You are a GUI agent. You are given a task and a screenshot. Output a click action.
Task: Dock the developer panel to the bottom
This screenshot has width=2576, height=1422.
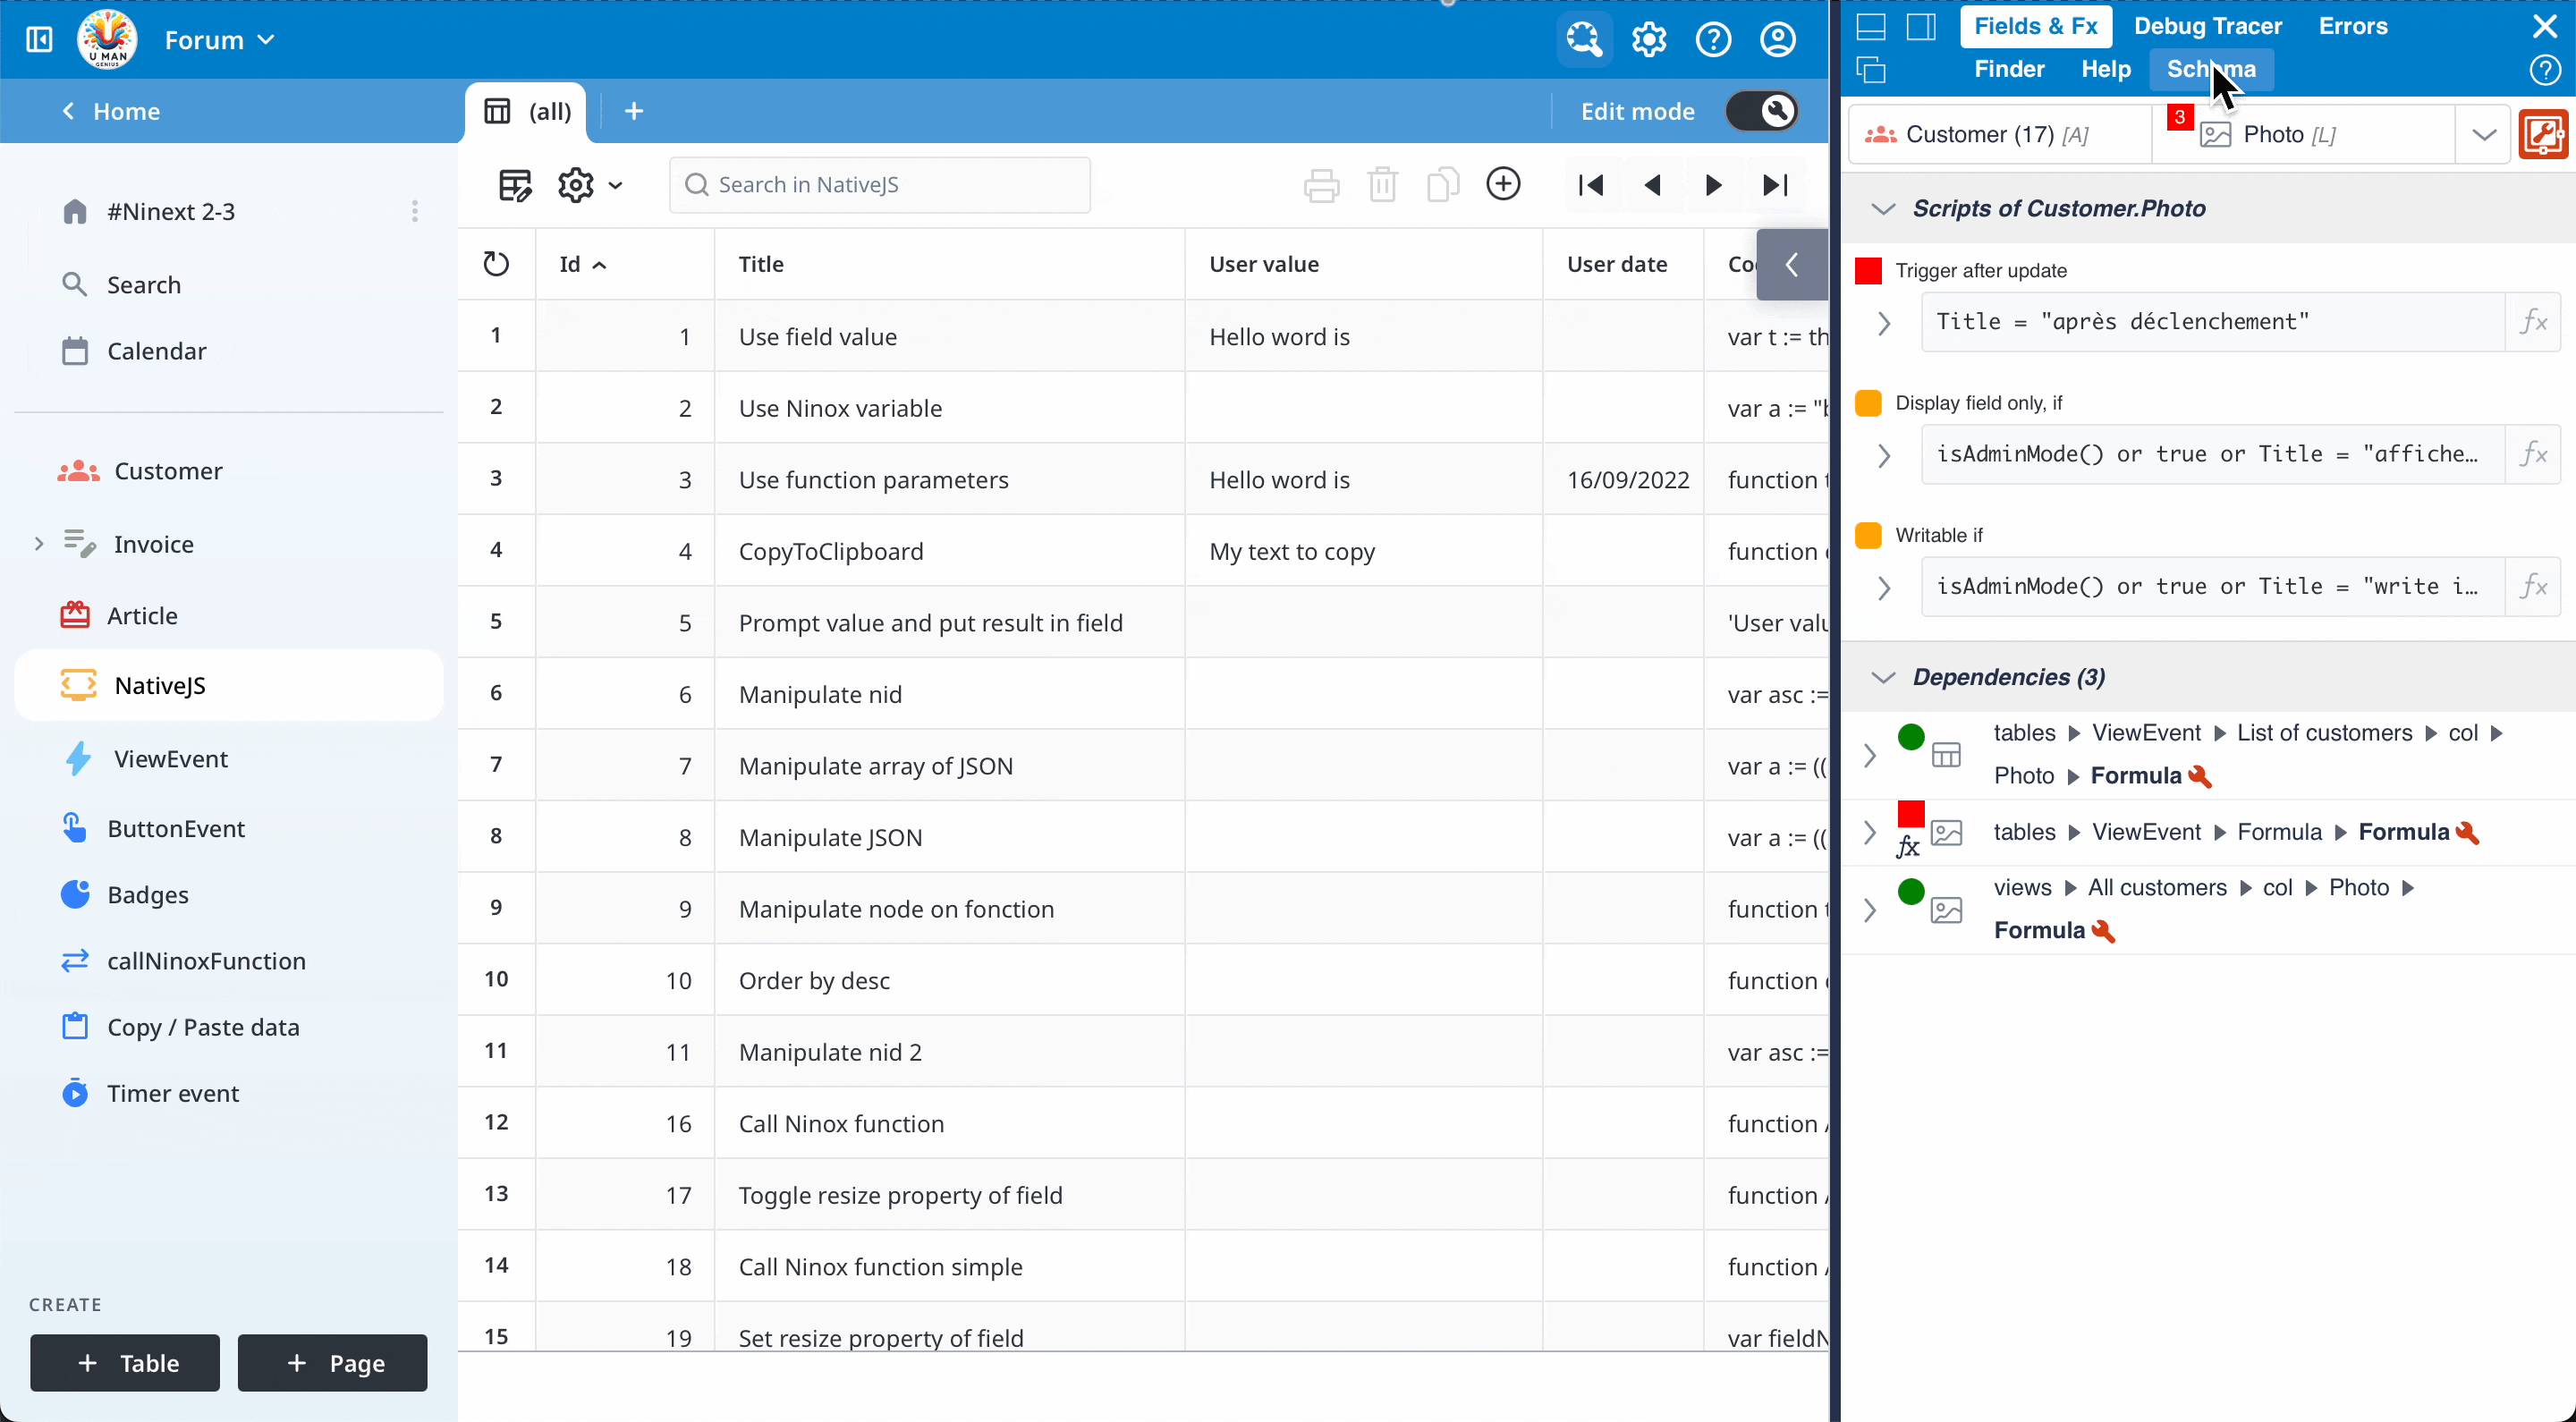pyautogui.click(x=1871, y=27)
